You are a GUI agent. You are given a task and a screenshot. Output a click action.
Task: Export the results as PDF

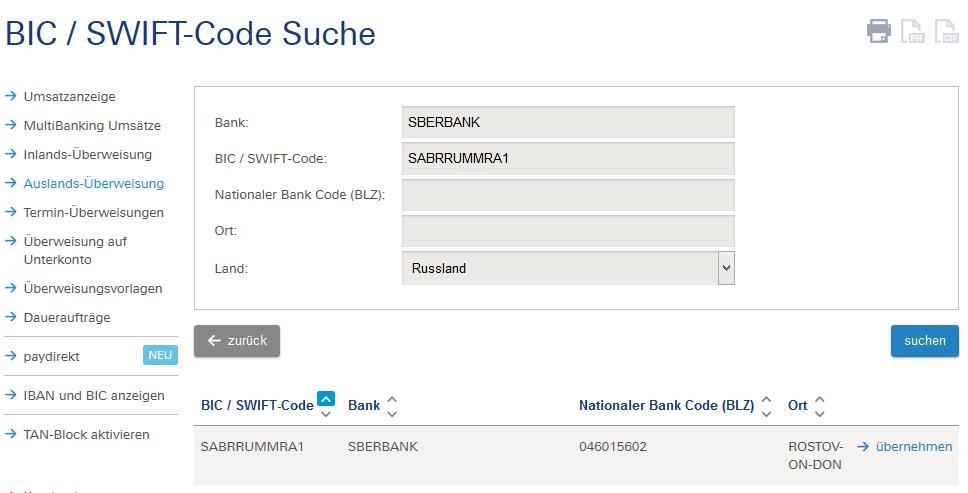[912, 31]
